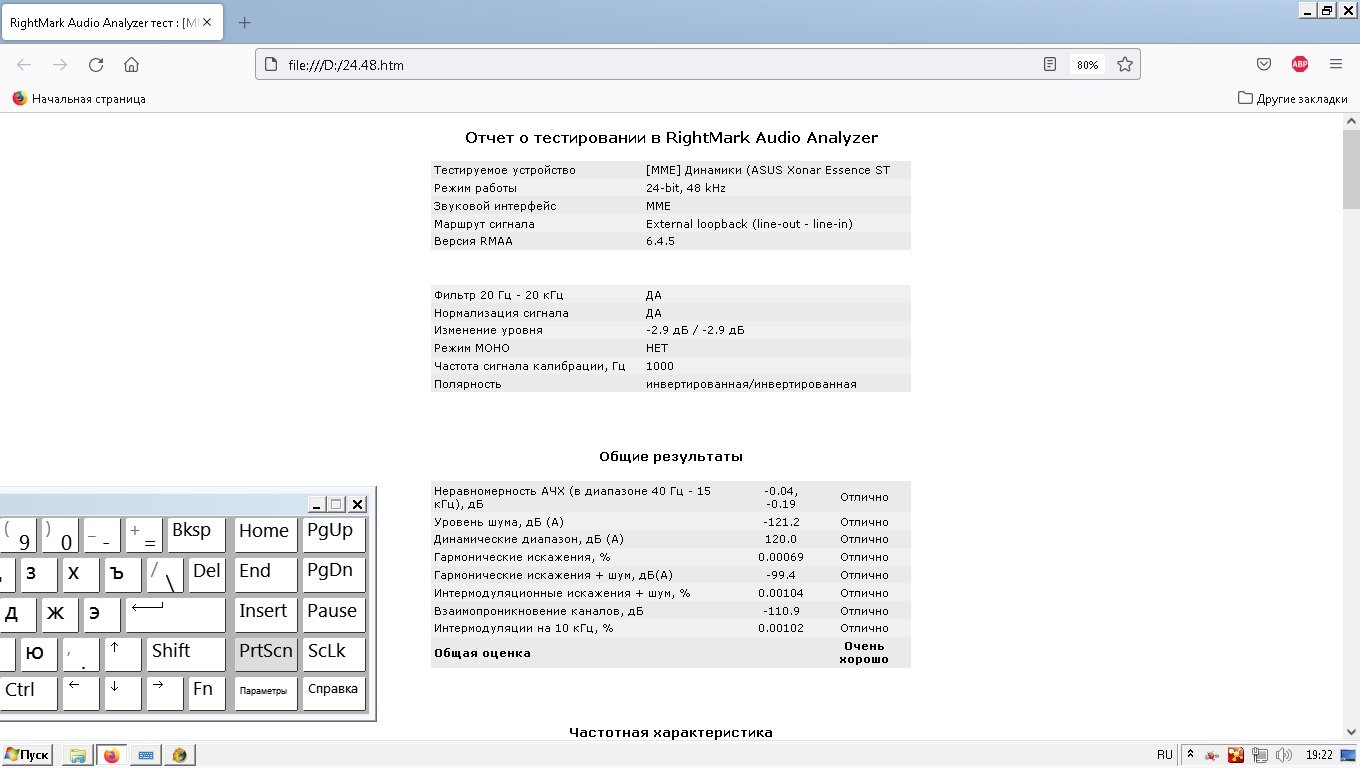Open the Adblock Plus extension icon
Image resolution: width=1360 pixels, height=768 pixels.
[1299, 65]
